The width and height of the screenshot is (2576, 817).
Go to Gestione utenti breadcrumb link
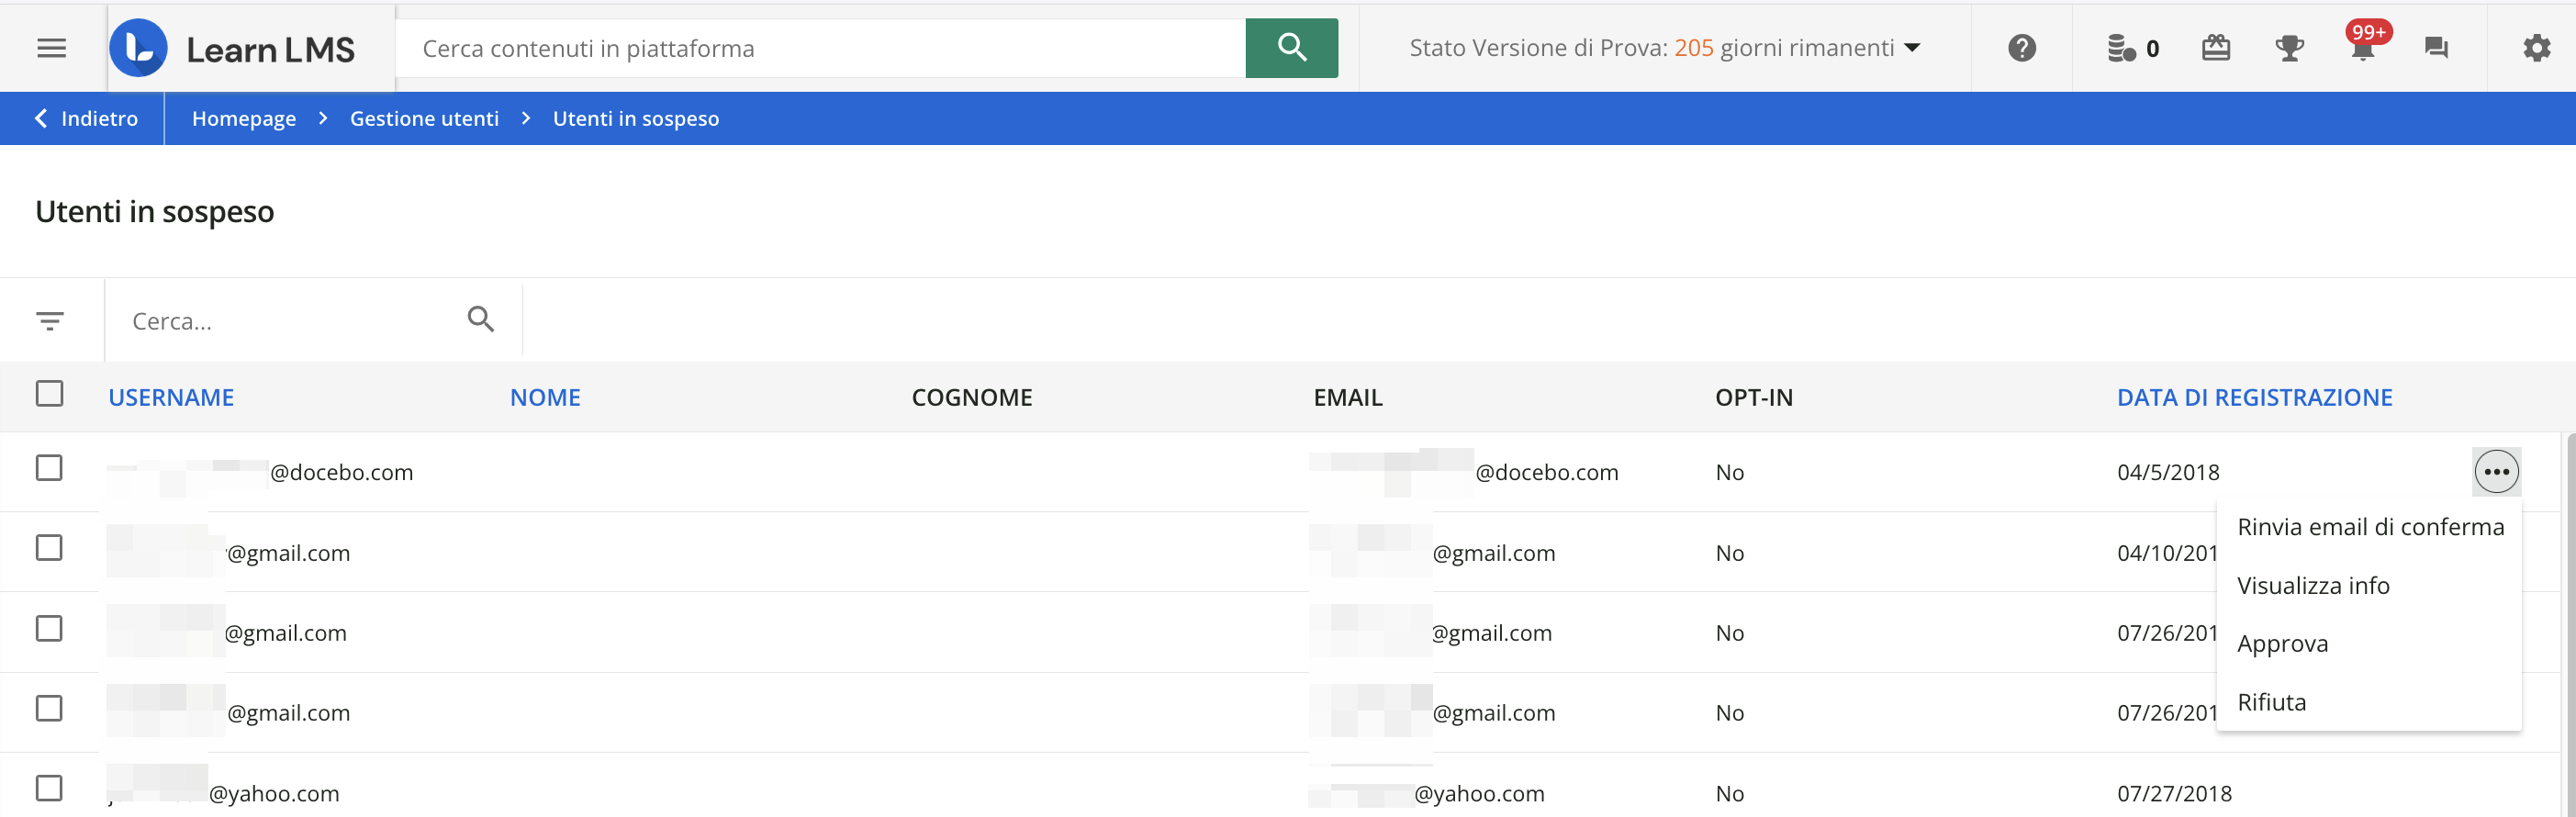(x=424, y=119)
